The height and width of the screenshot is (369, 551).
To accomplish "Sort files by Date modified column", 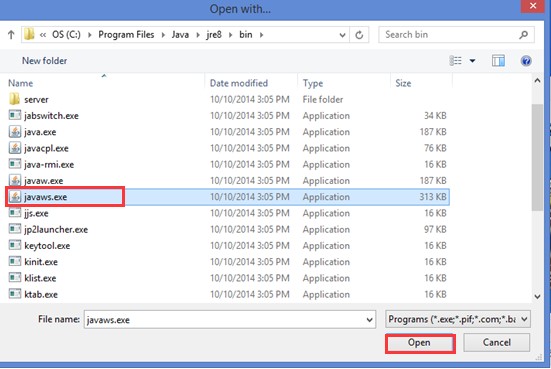I will (239, 83).
